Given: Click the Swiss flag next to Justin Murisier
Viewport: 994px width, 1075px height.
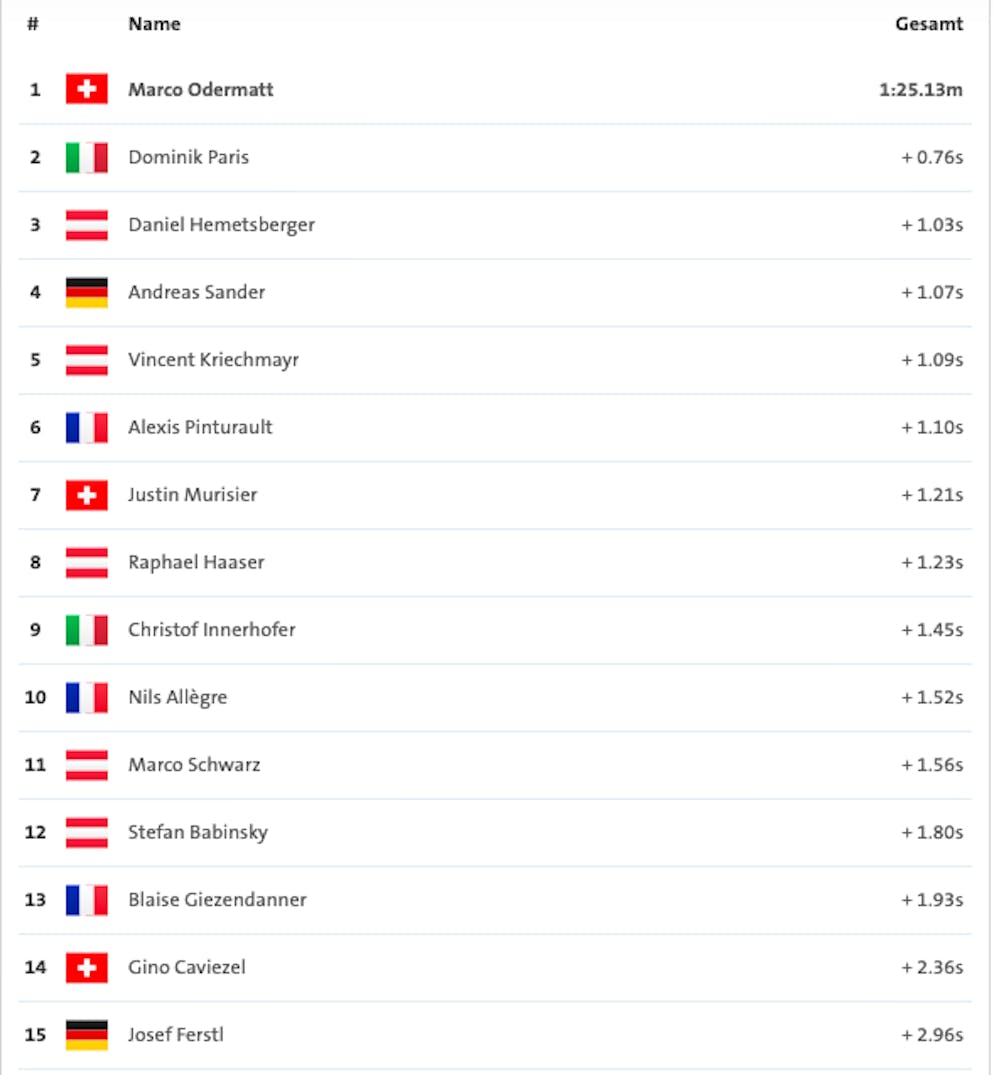Looking at the screenshot, I should click(87, 495).
